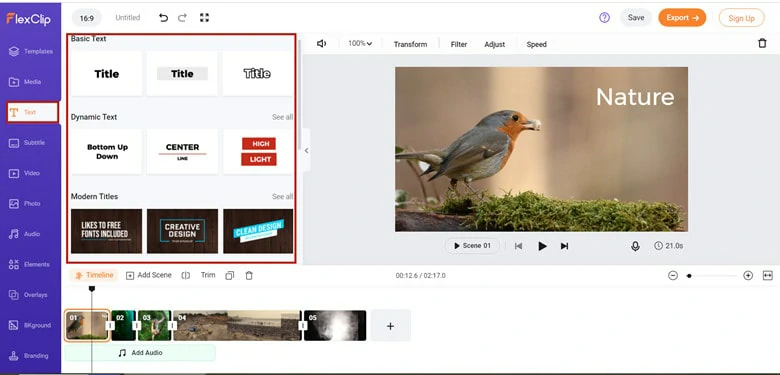Add the Bottom Up Down dynamic text
The height and width of the screenshot is (375, 780).
[x=106, y=152]
